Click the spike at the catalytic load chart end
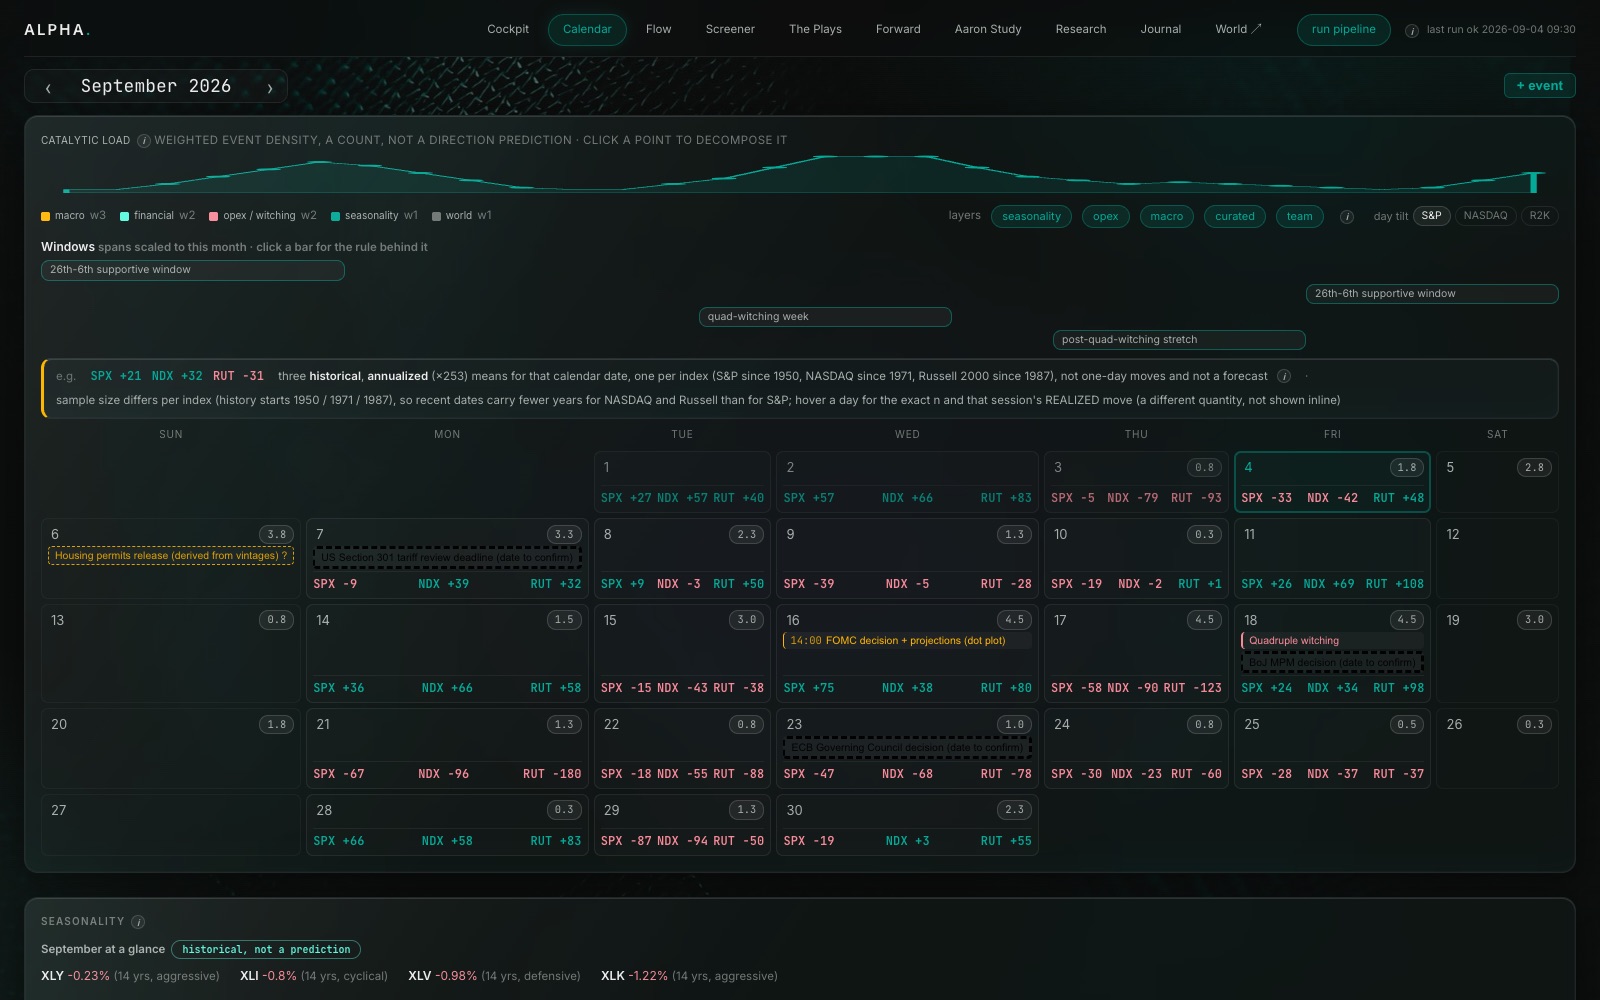 (1533, 182)
